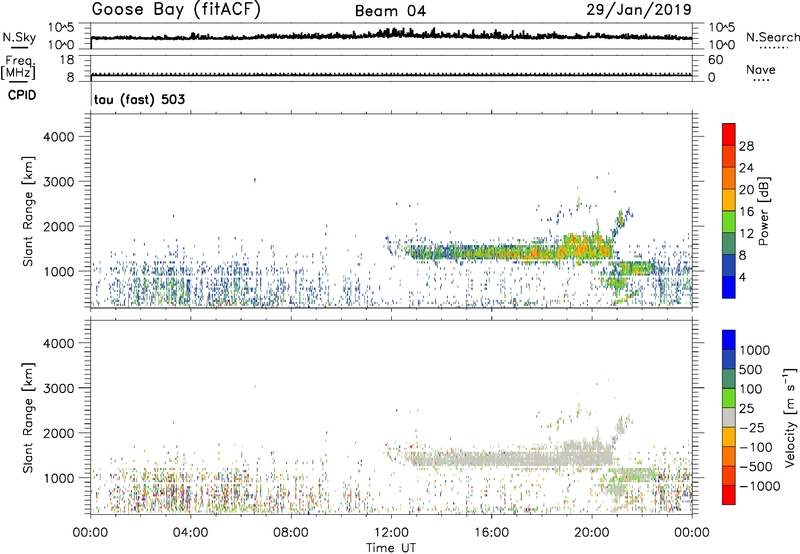Click the 'Freq. [MHz]' axis label
Viewport: 800px width, 554px height.
click(x=18, y=68)
